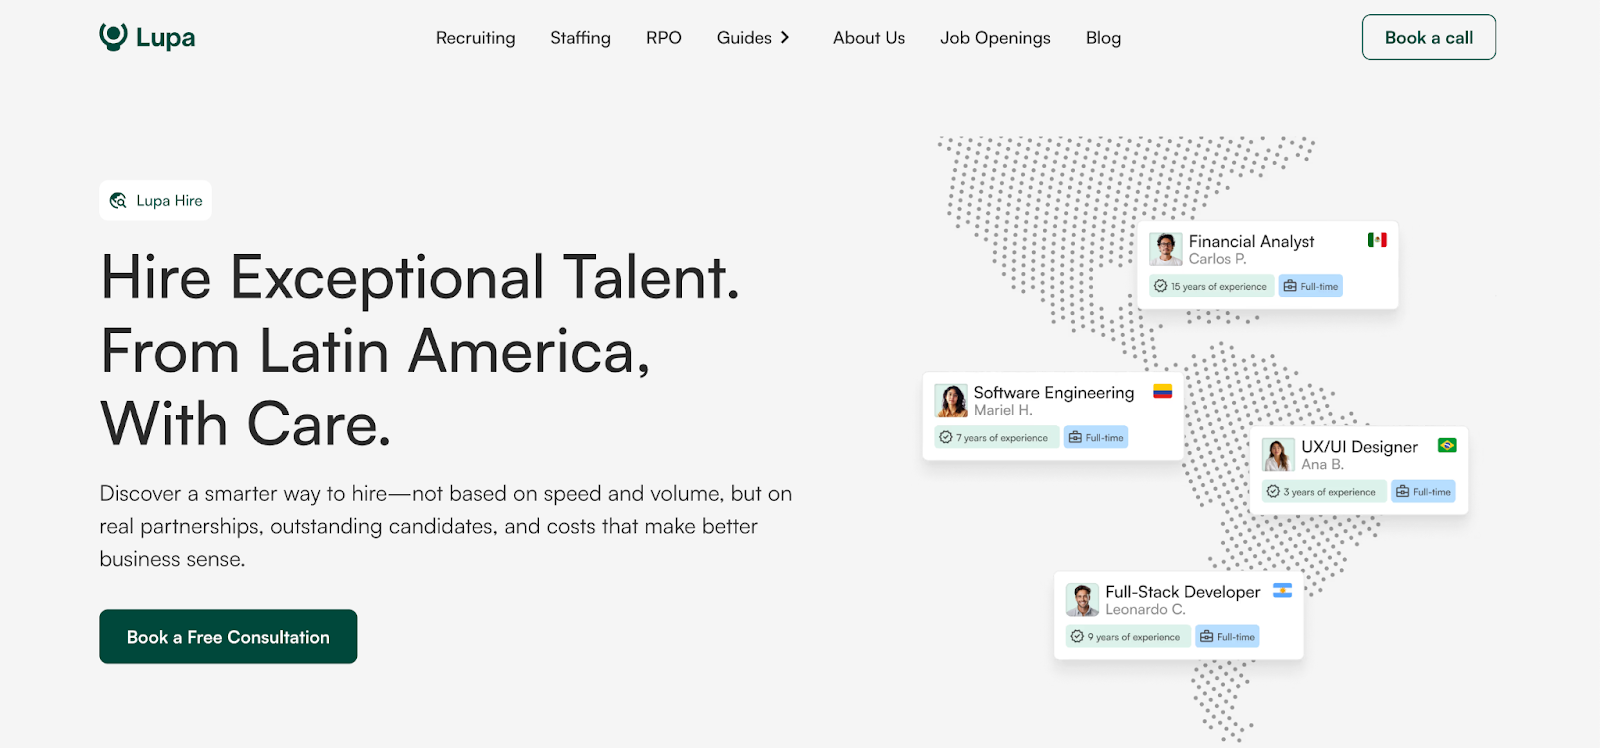Screen dimensions: 1600x748
Task: Click the Lupa Hire magnifier icon
Action: 118,201
